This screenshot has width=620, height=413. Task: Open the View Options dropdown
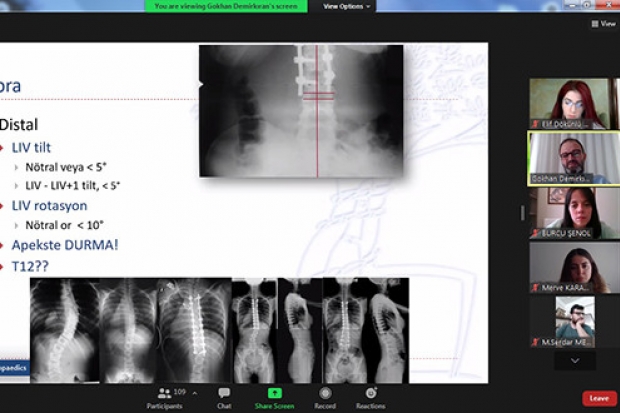point(347,6)
